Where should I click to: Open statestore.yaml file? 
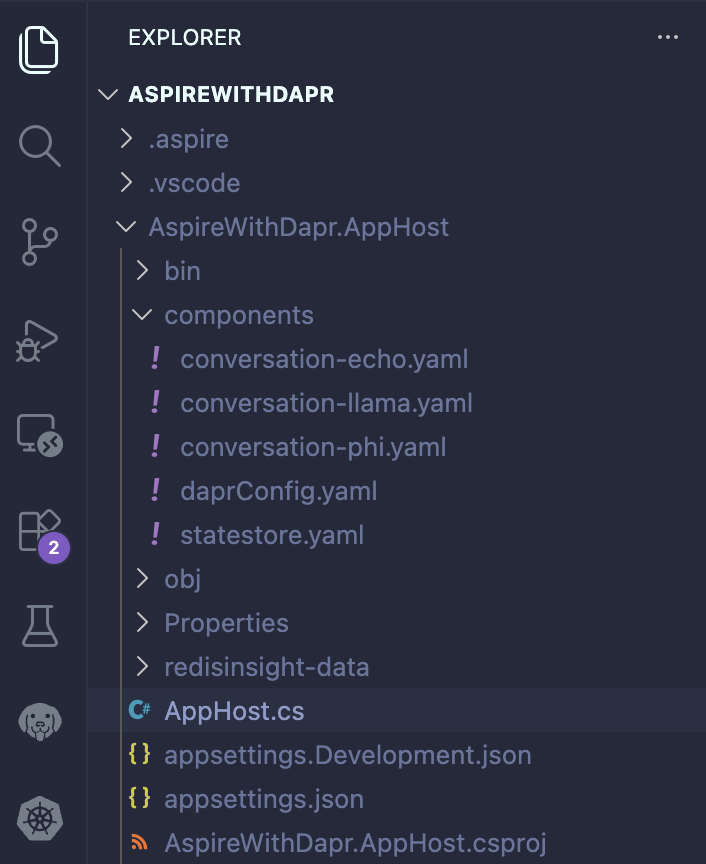point(272,535)
